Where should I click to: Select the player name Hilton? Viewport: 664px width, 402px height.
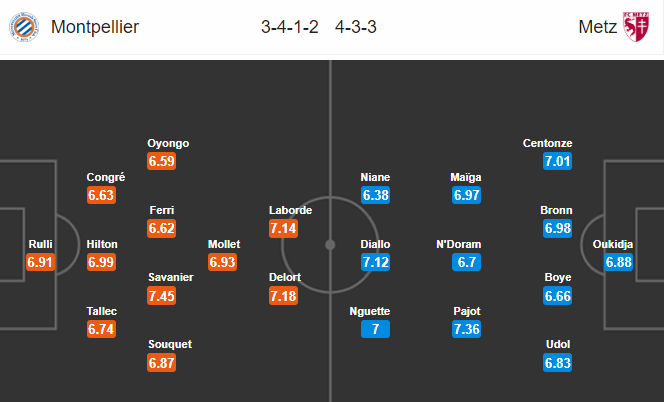pyautogui.click(x=102, y=244)
